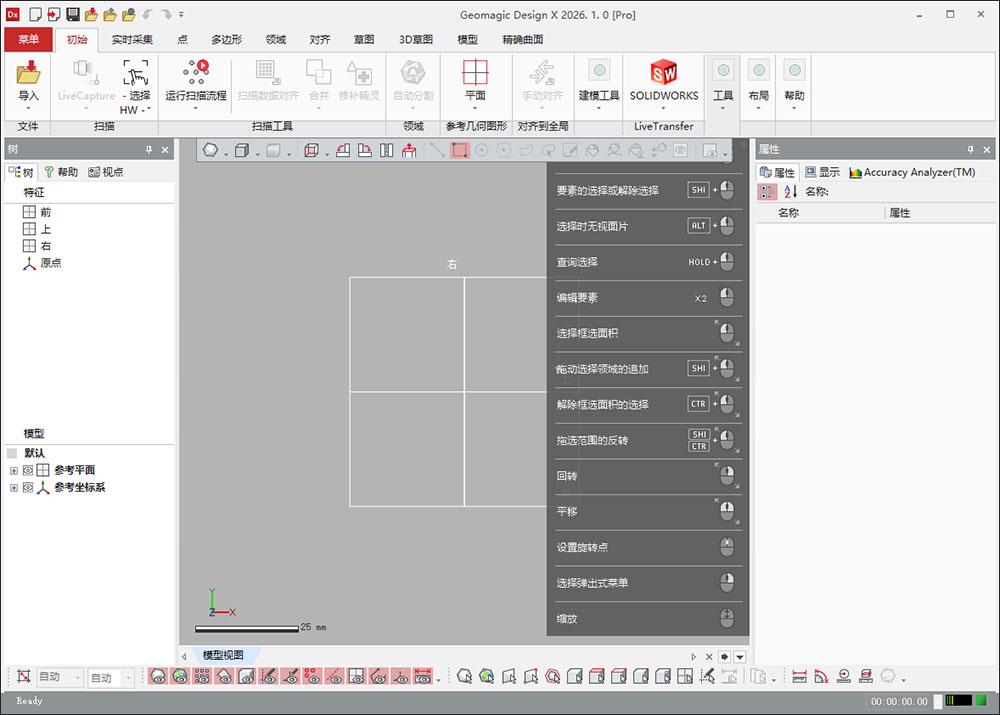Open quick access toolbar customize arrow
1000x715 pixels.
click(181, 14)
